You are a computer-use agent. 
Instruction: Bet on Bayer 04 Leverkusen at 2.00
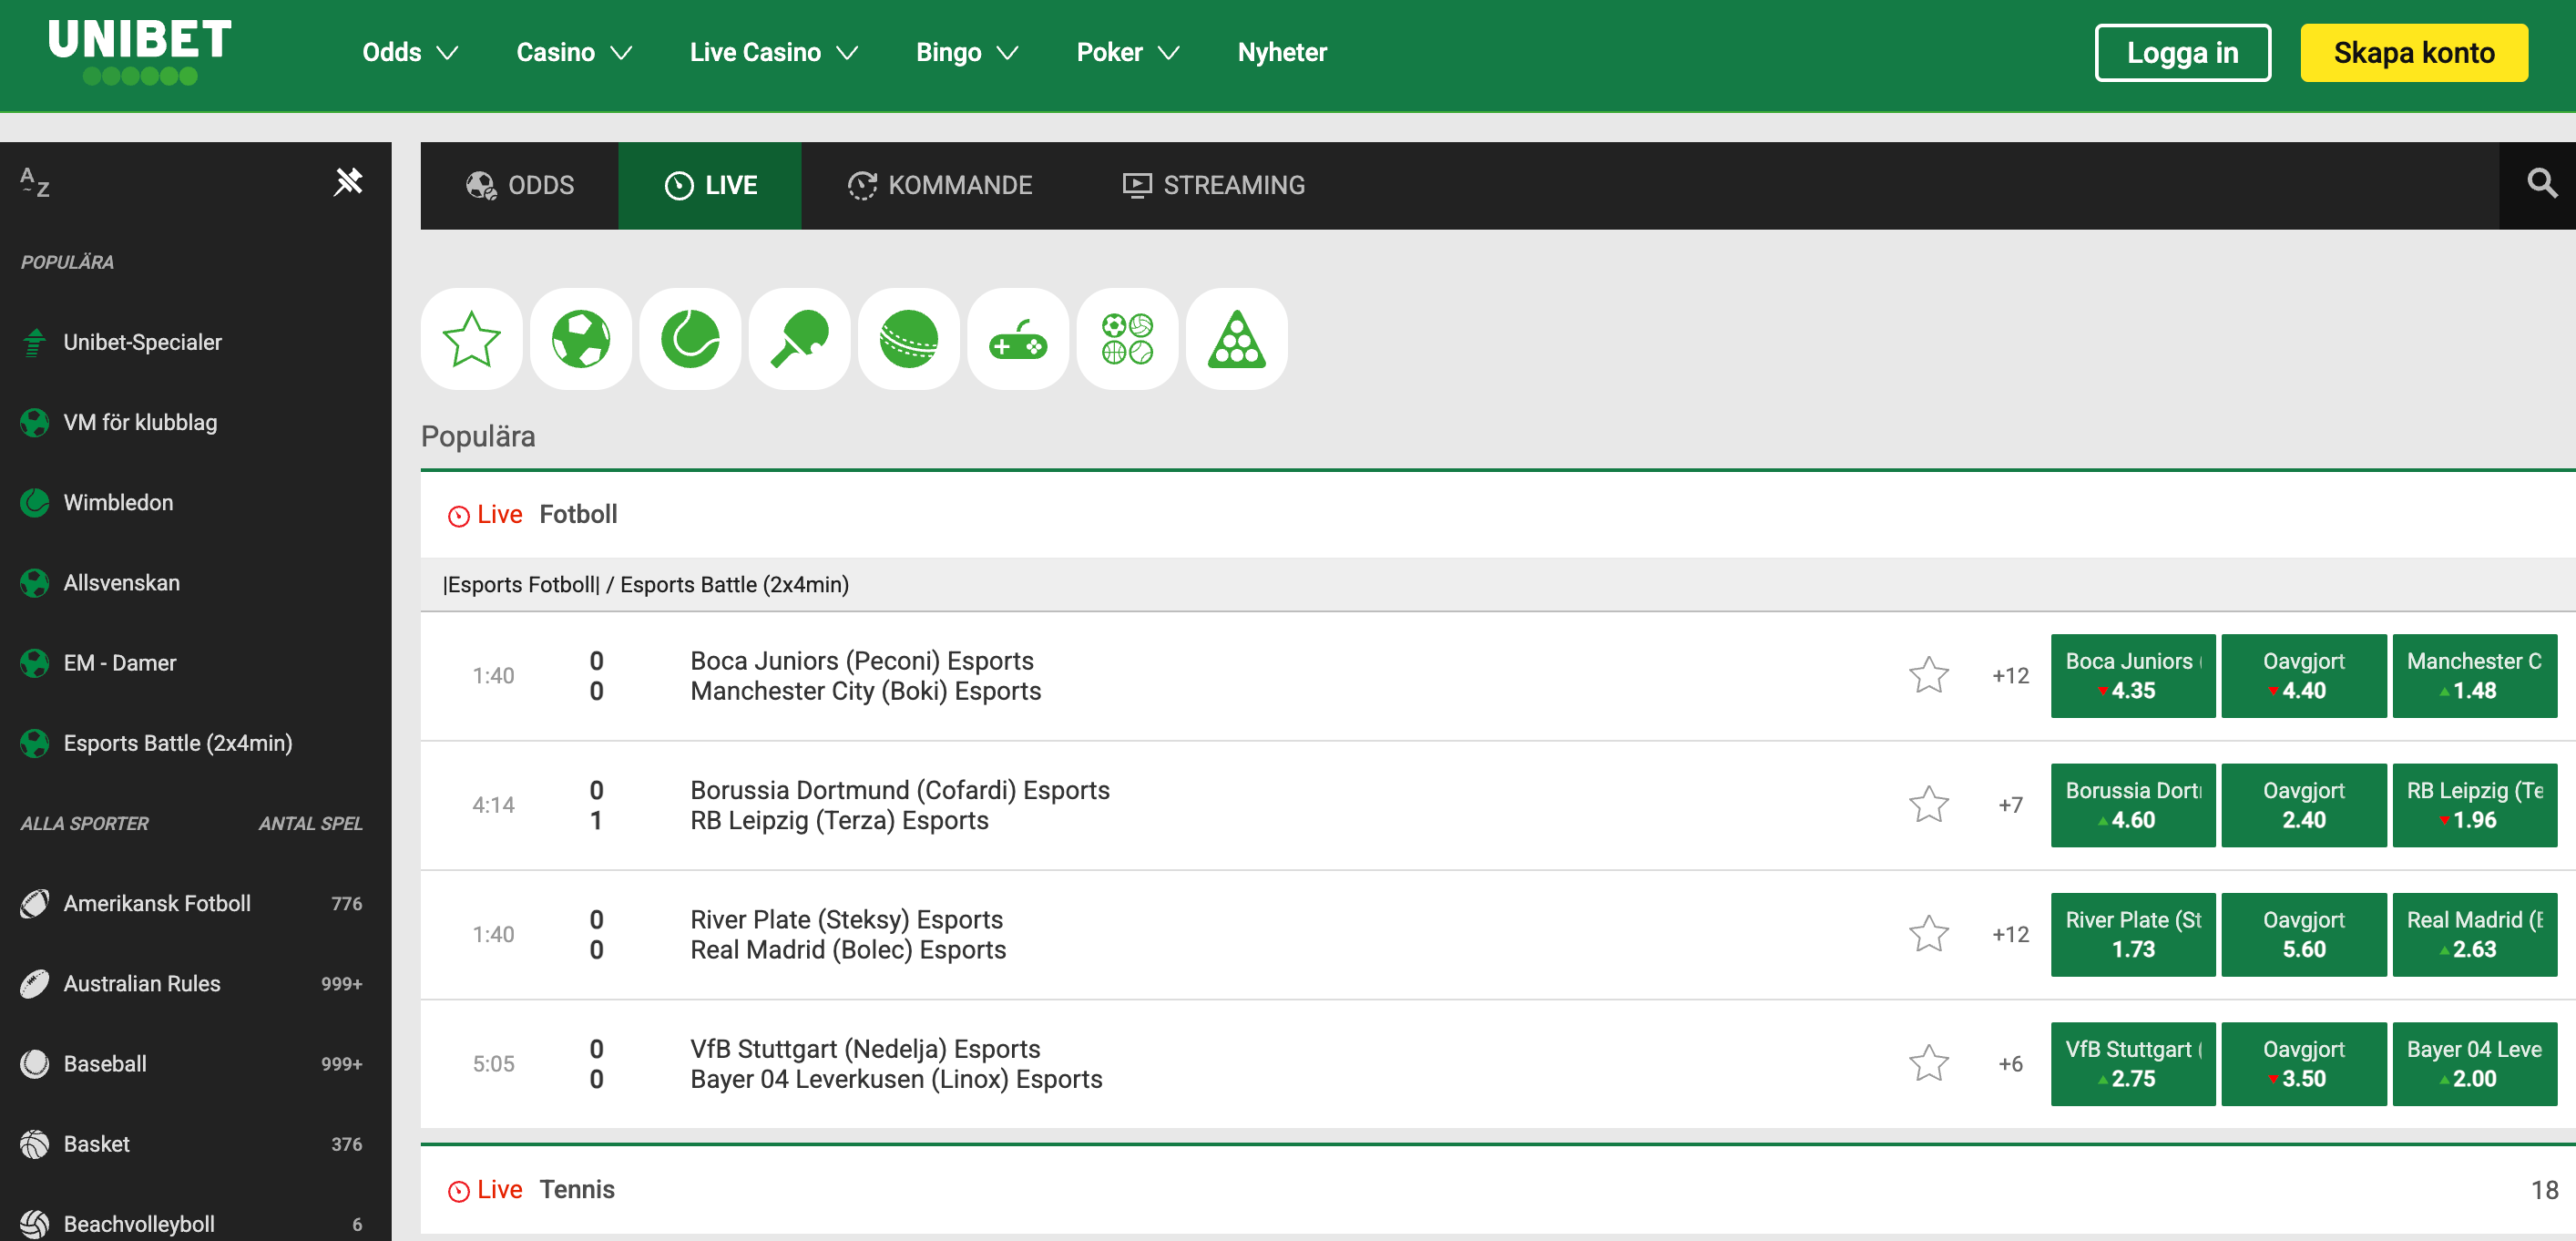click(2474, 1063)
